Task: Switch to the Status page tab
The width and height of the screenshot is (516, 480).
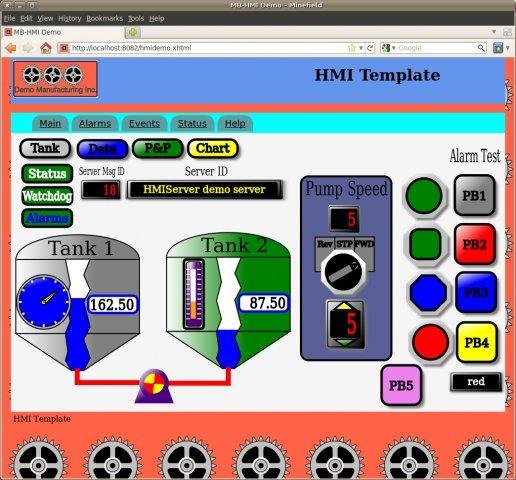Action: point(192,124)
